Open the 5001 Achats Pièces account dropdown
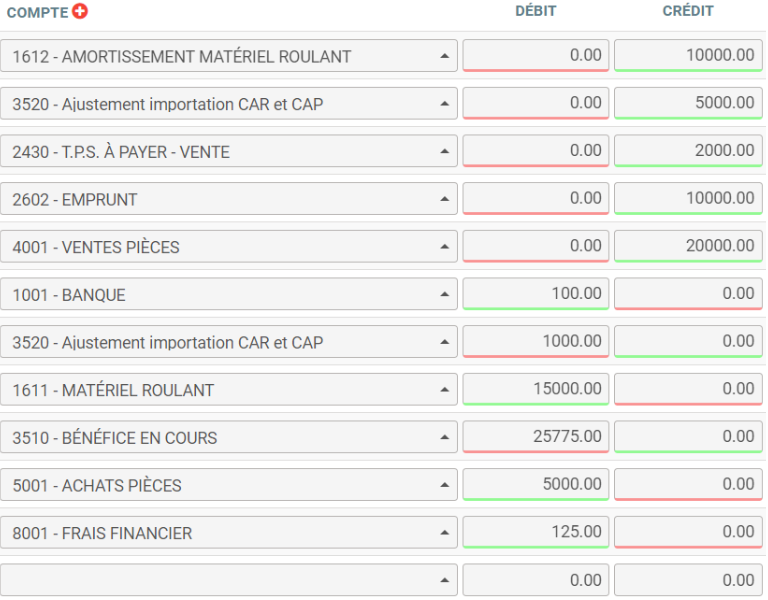The width and height of the screenshot is (768, 600). point(229,485)
